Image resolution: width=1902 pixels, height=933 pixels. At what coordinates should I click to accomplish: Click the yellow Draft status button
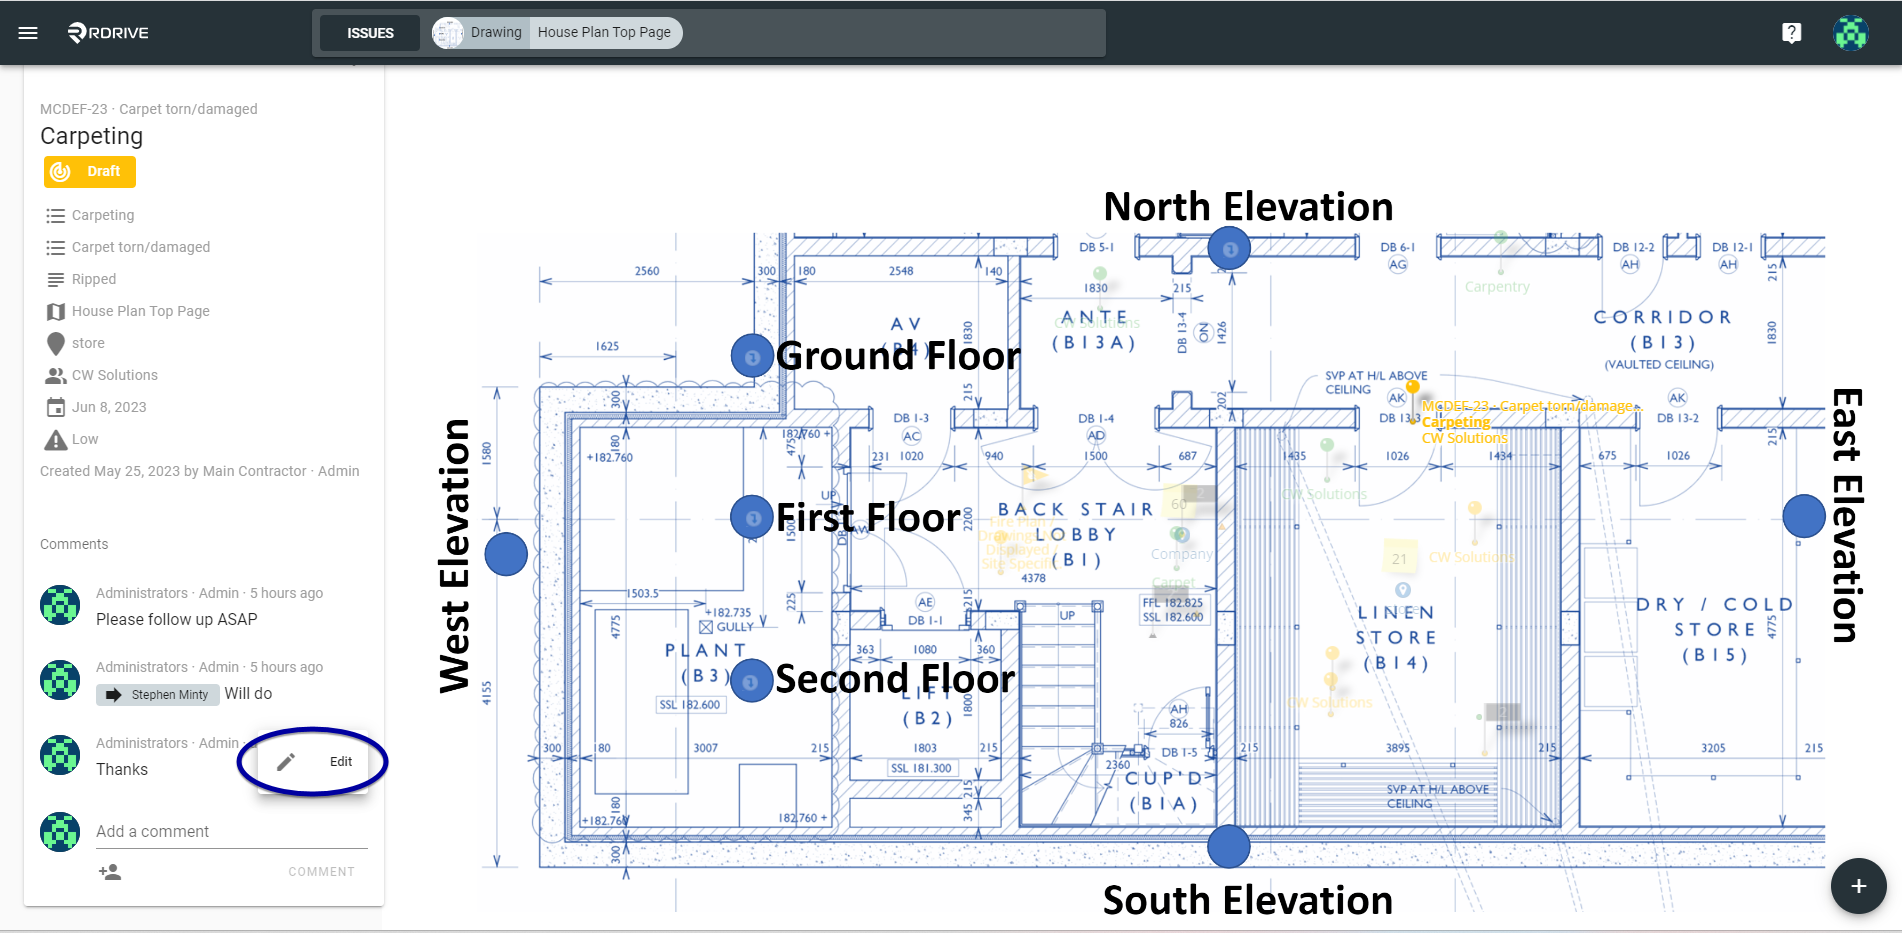pyautogui.click(x=90, y=172)
